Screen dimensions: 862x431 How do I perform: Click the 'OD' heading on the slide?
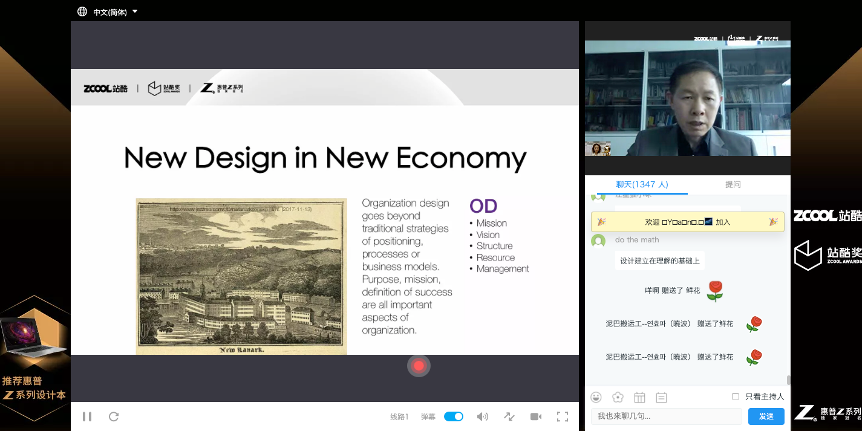click(483, 206)
